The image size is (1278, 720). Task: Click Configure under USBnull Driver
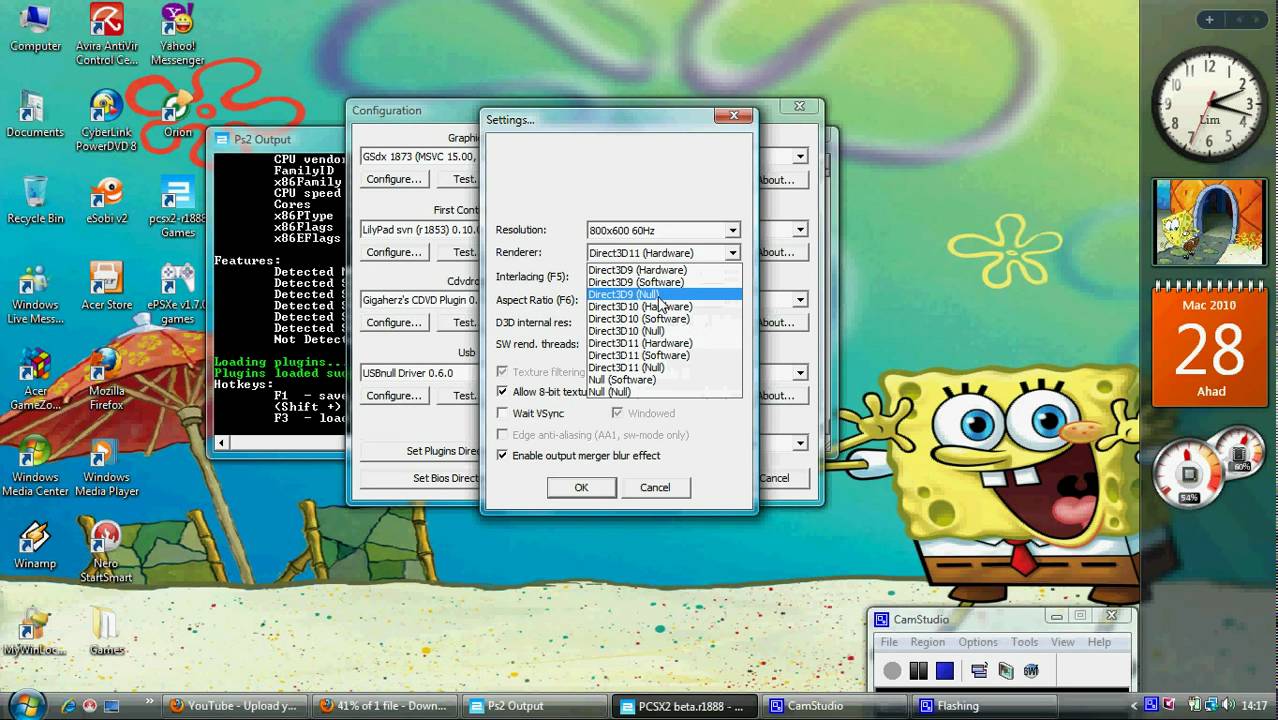pos(394,395)
